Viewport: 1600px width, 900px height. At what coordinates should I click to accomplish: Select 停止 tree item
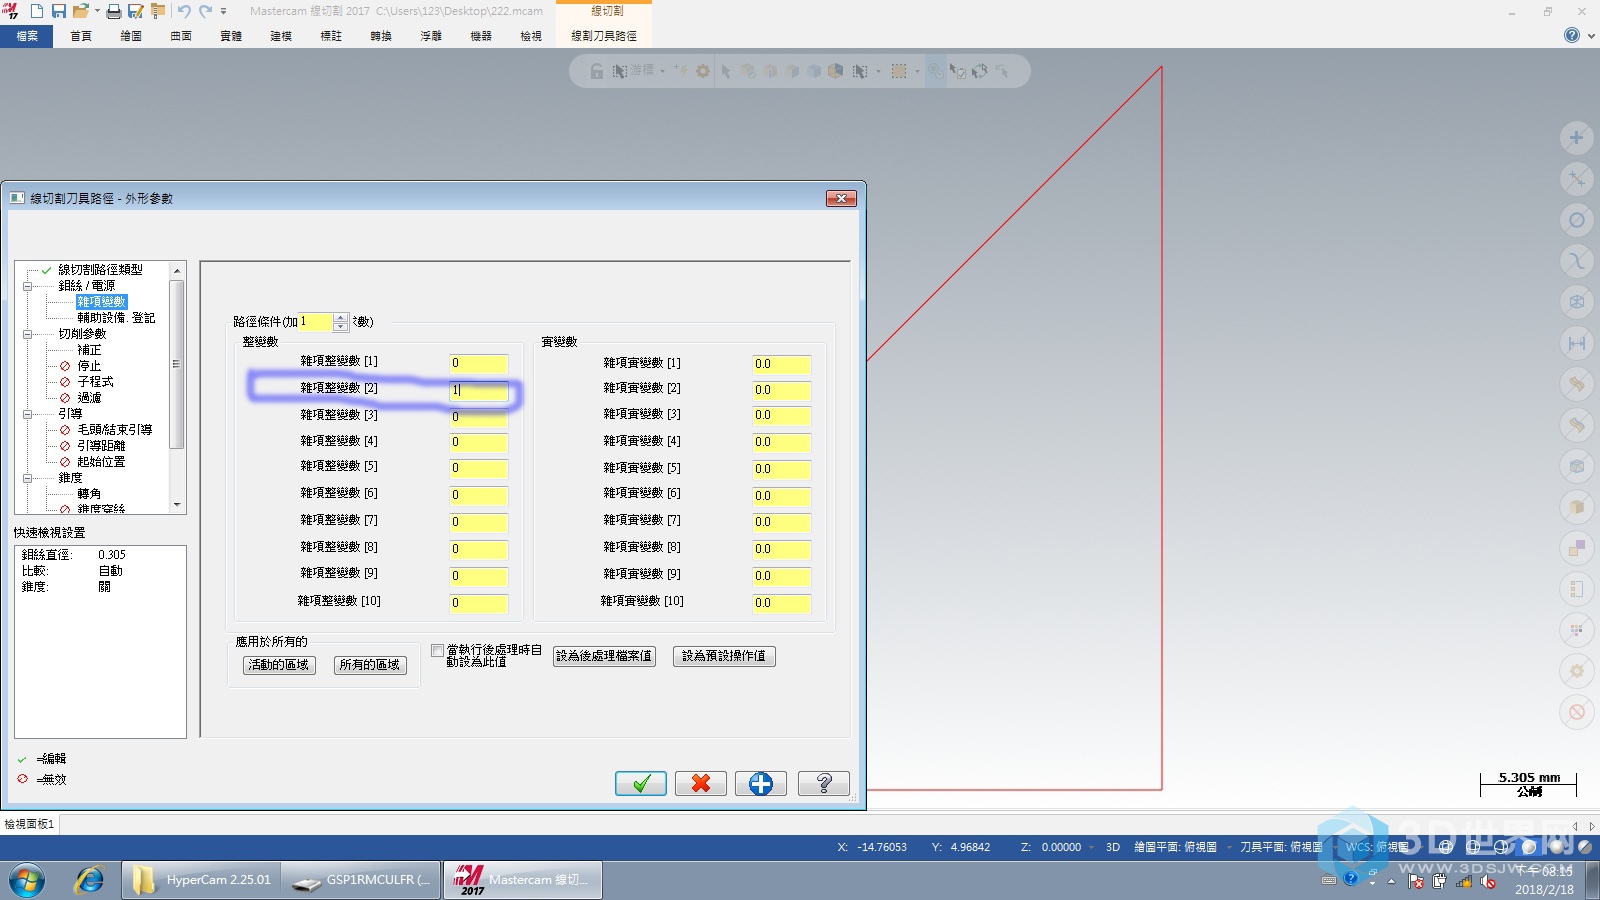(89, 366)
